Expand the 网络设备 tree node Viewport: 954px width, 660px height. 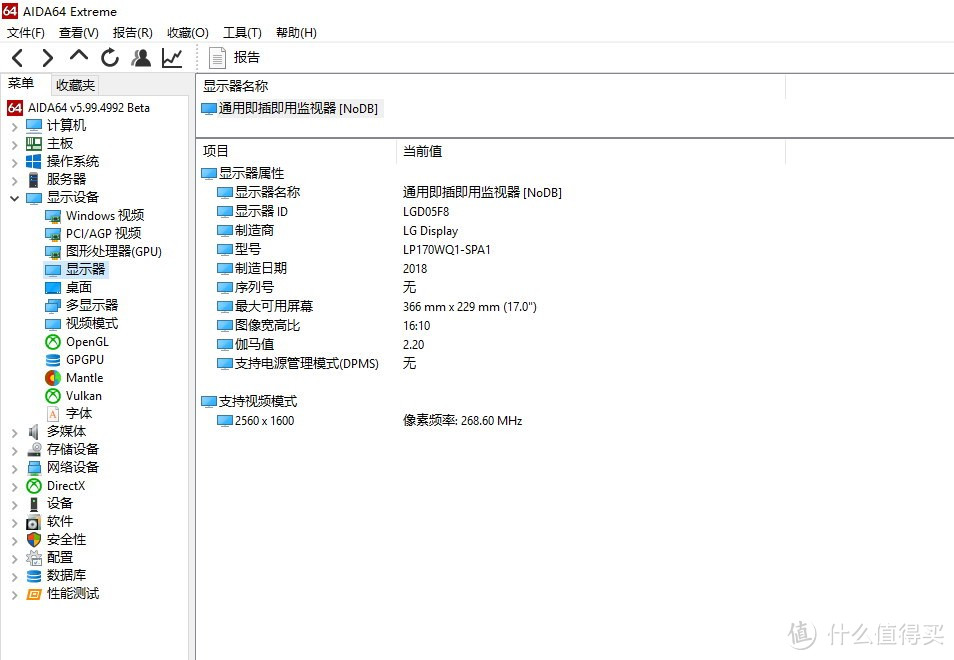(x=15, y=468)
